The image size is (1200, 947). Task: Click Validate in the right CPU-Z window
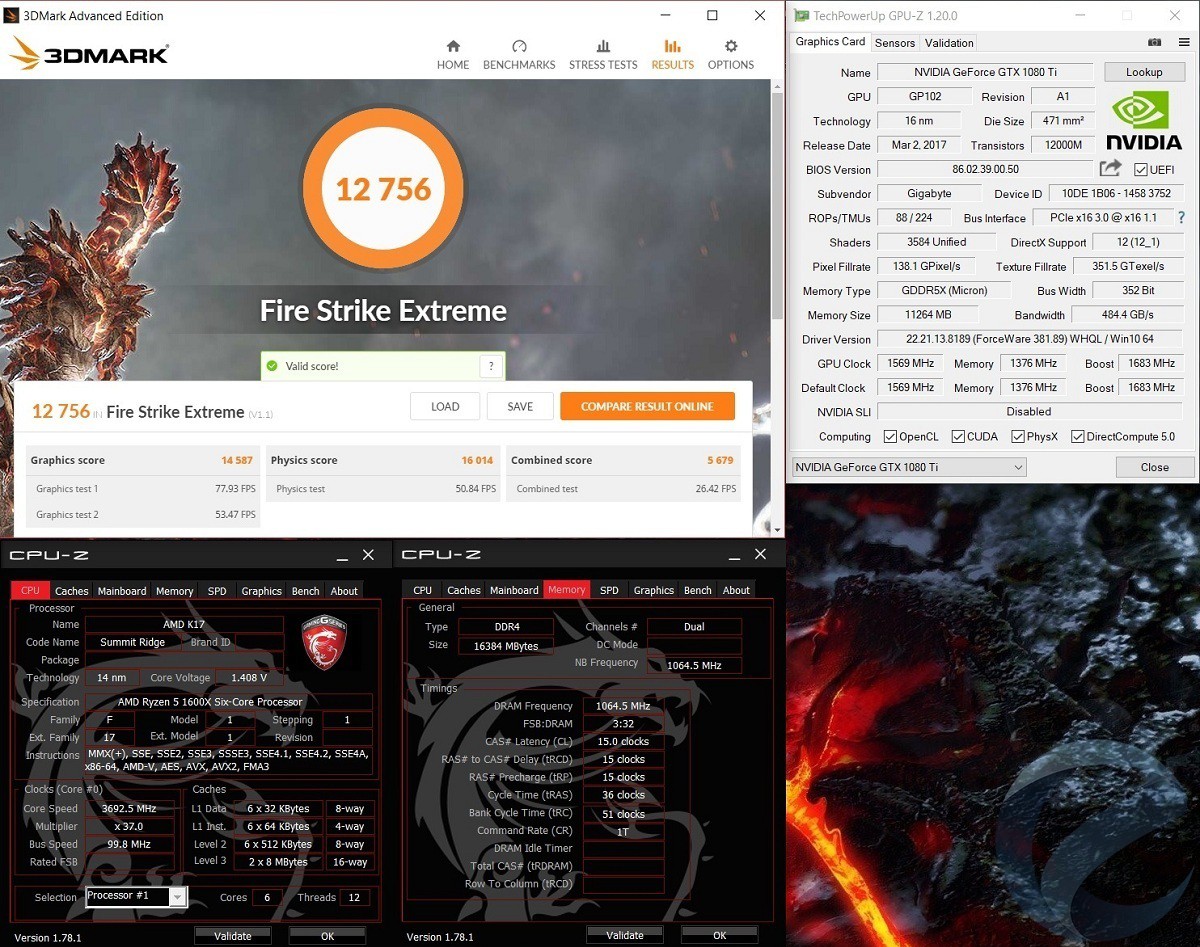pyautogui.click(x=625, y=935)
